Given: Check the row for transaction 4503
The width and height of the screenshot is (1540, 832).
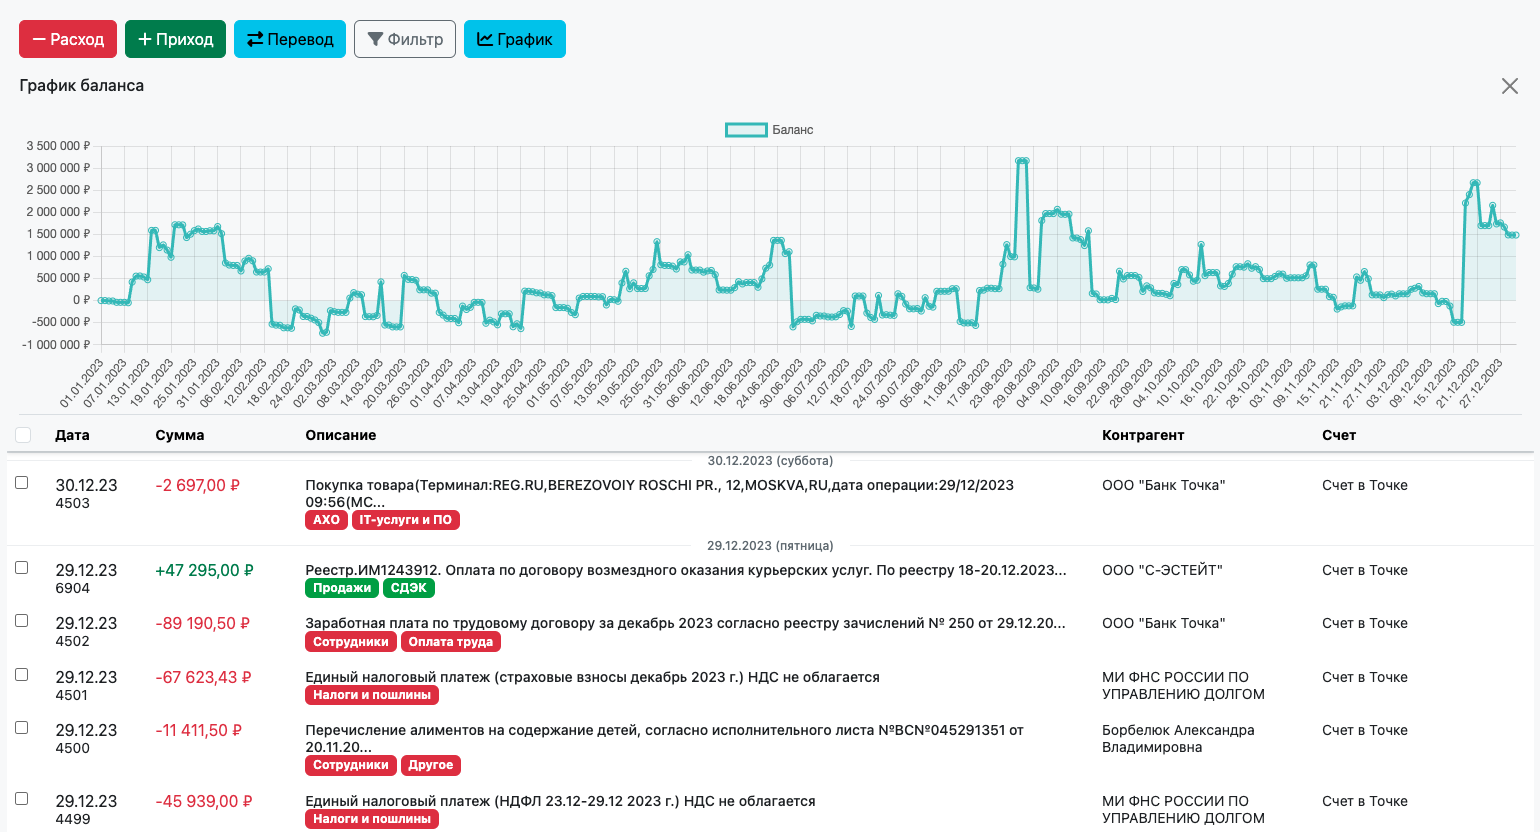Looking at the screenshot, I should 22,483.
